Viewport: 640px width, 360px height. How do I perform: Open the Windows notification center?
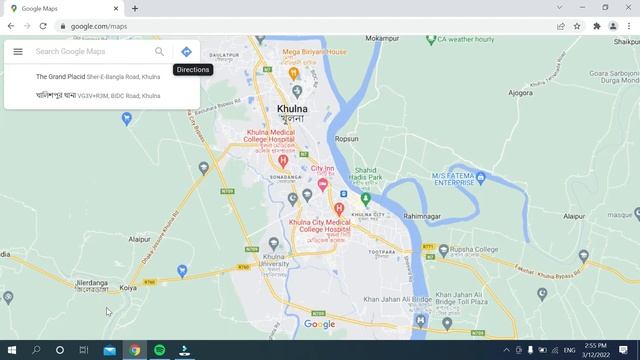click(x=623, y=350)
